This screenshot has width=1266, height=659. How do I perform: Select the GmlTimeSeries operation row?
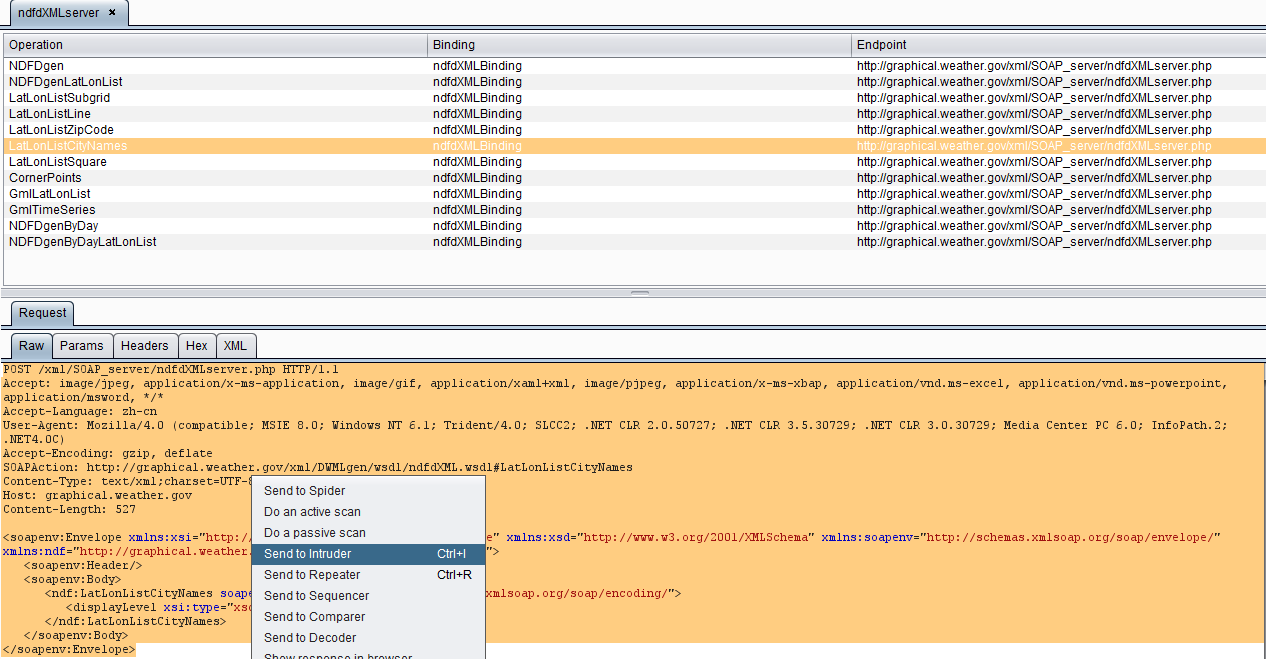click(52, 210)
